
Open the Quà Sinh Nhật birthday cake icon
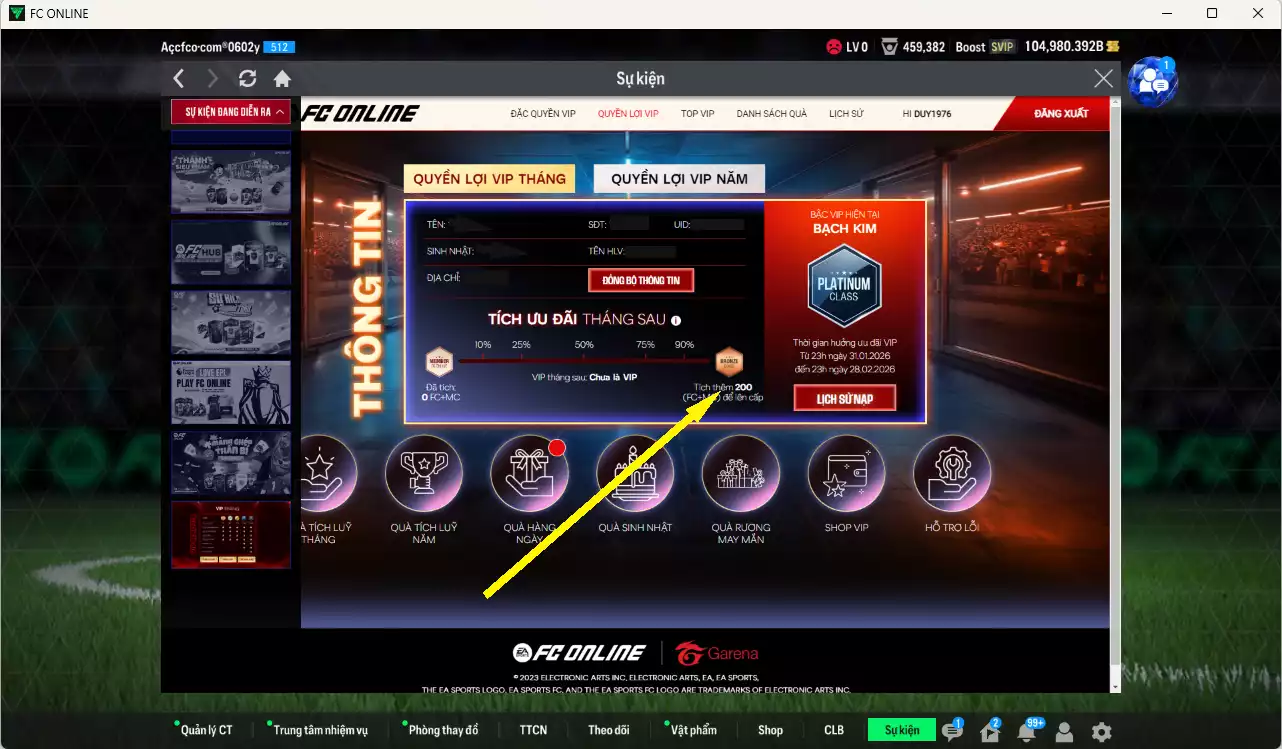635,474
